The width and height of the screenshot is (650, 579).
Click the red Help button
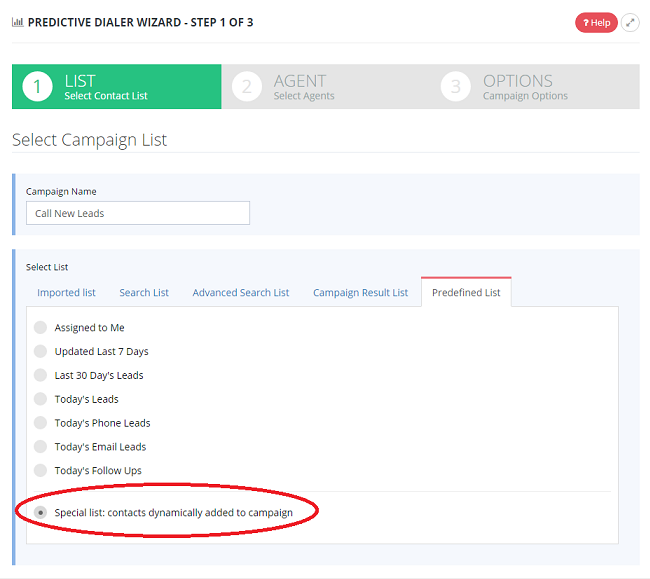point(596,23)
